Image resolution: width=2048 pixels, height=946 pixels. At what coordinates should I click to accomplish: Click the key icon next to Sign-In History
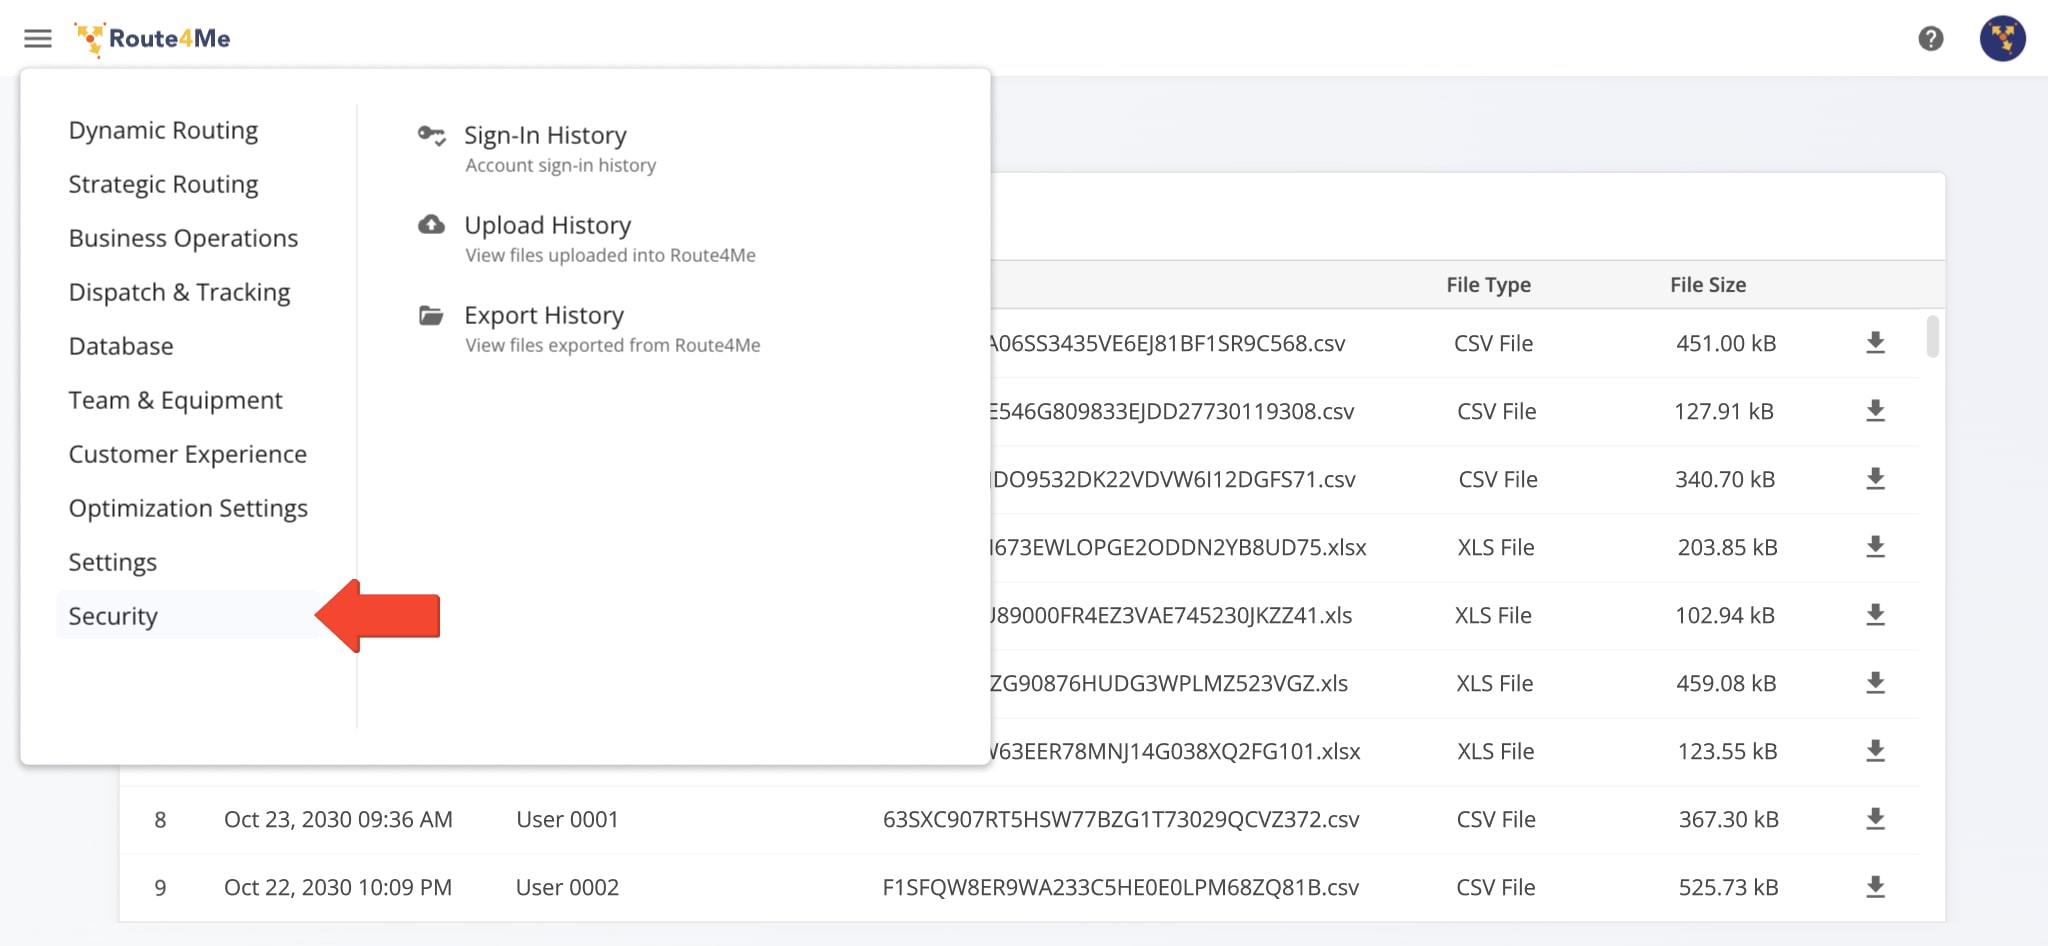(x=432, y=138)
